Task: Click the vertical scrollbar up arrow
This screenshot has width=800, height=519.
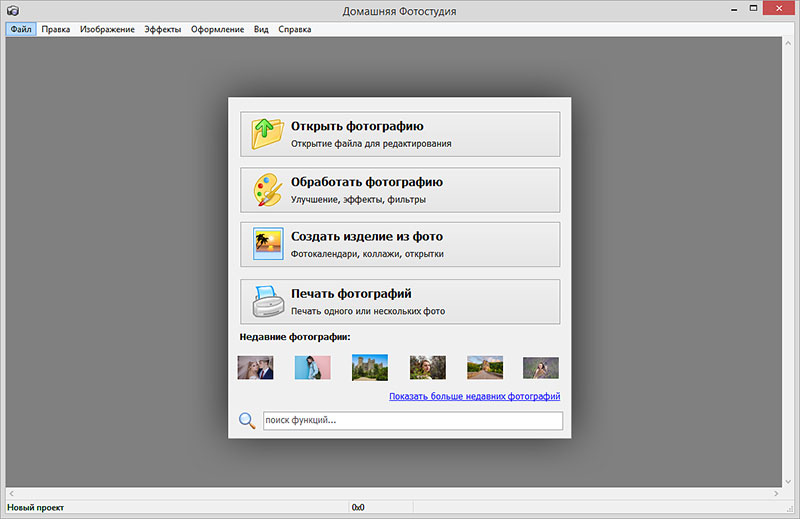Action: click(x=788, y=43)
